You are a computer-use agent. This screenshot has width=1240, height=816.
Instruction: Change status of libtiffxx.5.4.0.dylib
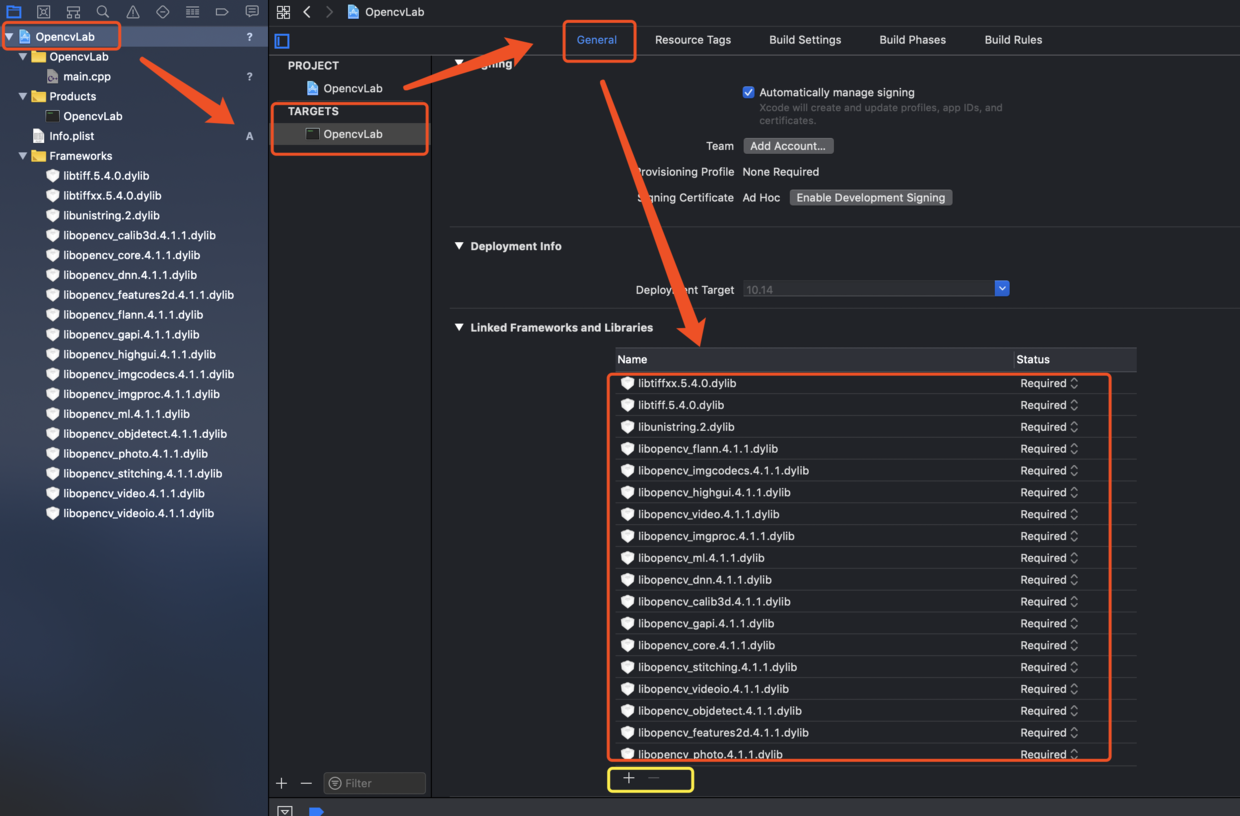(x=1049, y=383)
